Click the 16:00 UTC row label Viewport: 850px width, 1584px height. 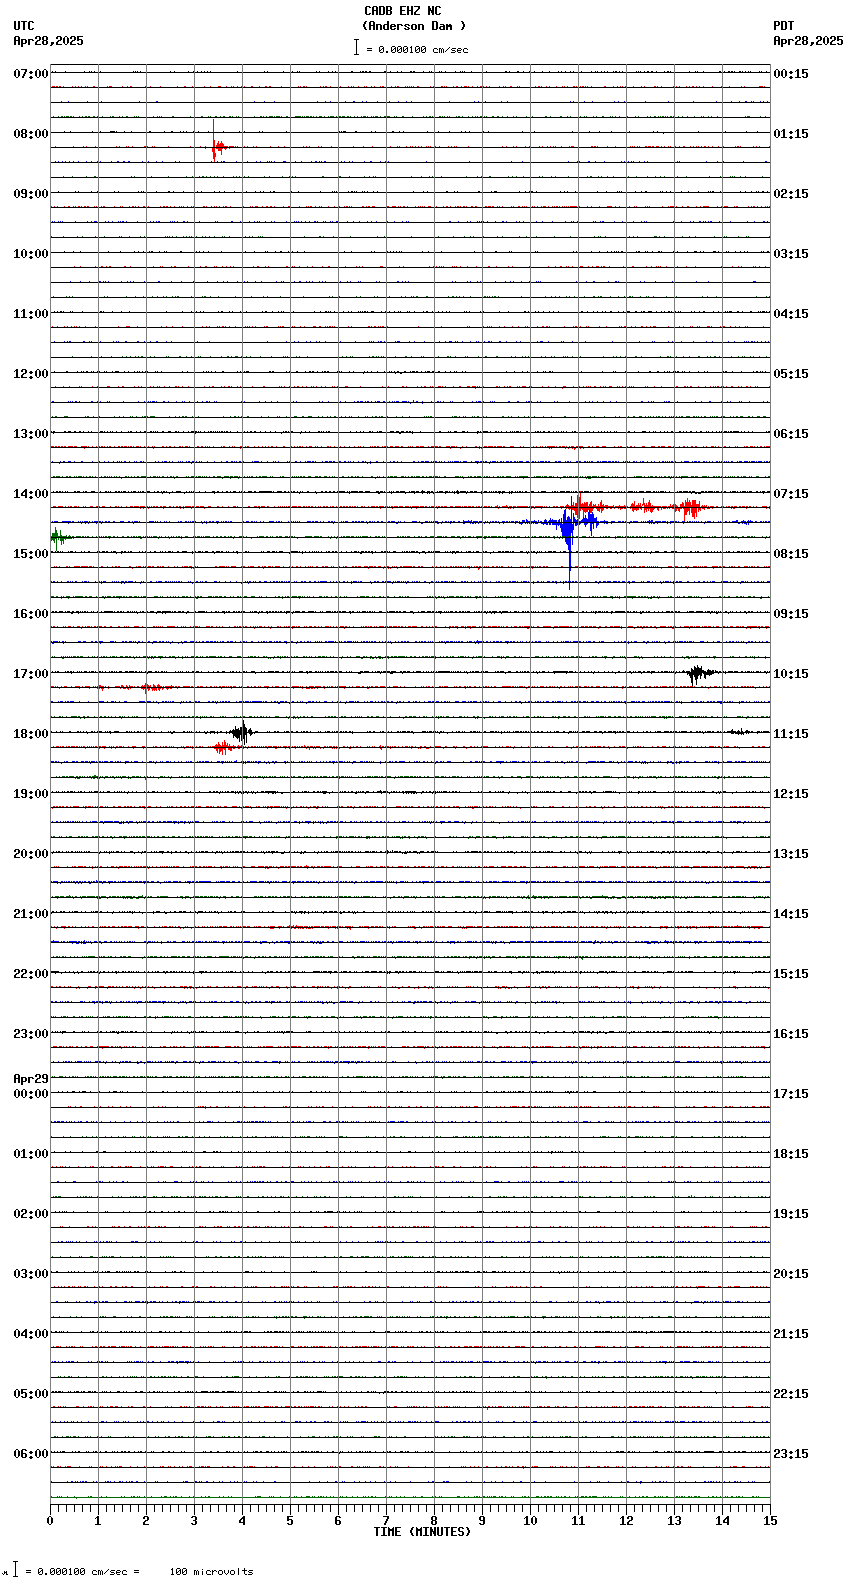pos(31,614)
